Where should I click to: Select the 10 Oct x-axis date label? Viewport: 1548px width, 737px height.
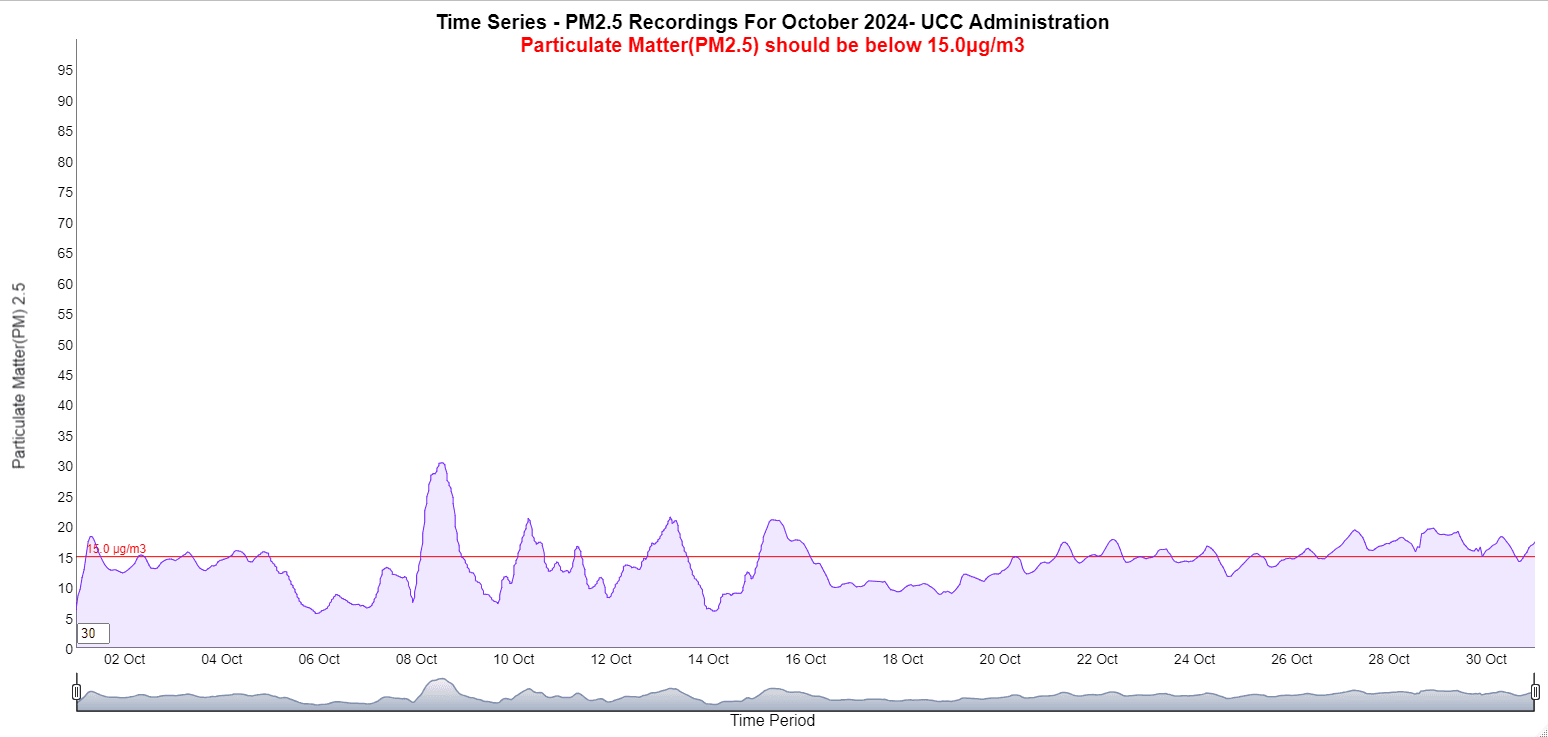tap(514, 659)
